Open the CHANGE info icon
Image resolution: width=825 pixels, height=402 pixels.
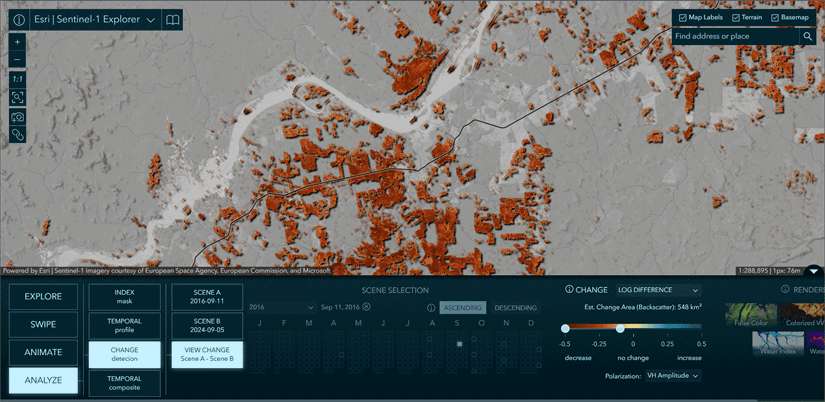[568, 289]
